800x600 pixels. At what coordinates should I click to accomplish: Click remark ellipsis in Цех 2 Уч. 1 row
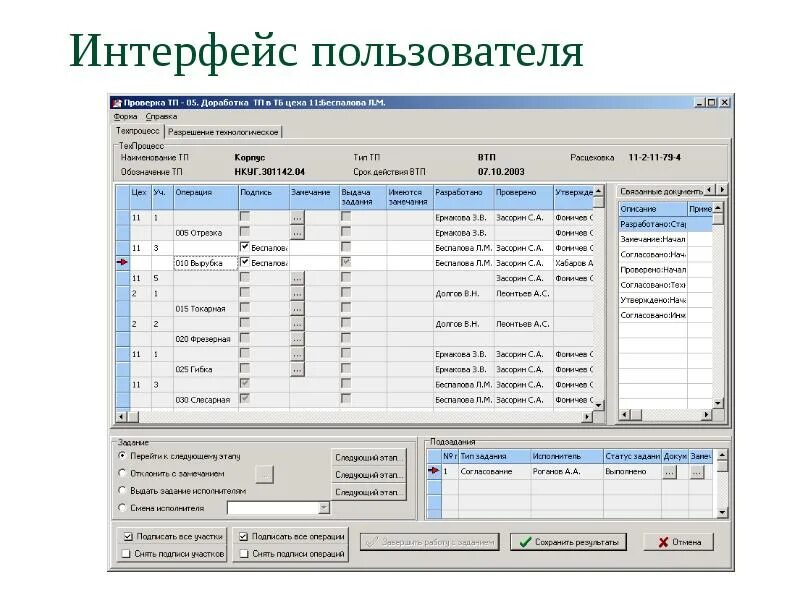(x=297, y=294)
